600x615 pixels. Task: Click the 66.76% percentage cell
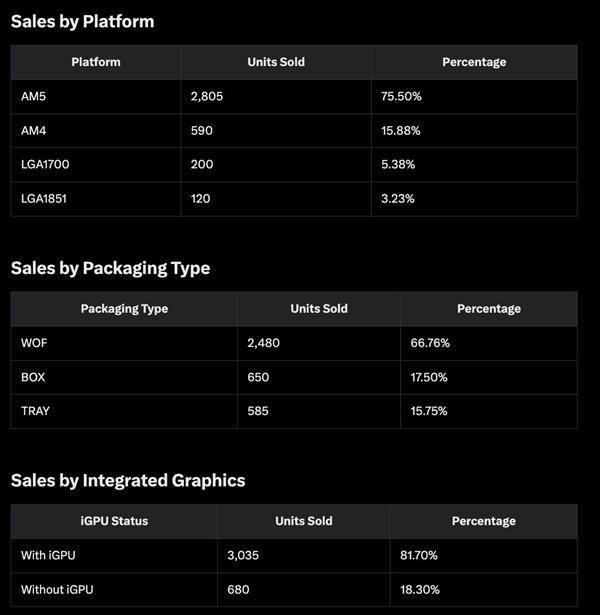tap(430, 343)
